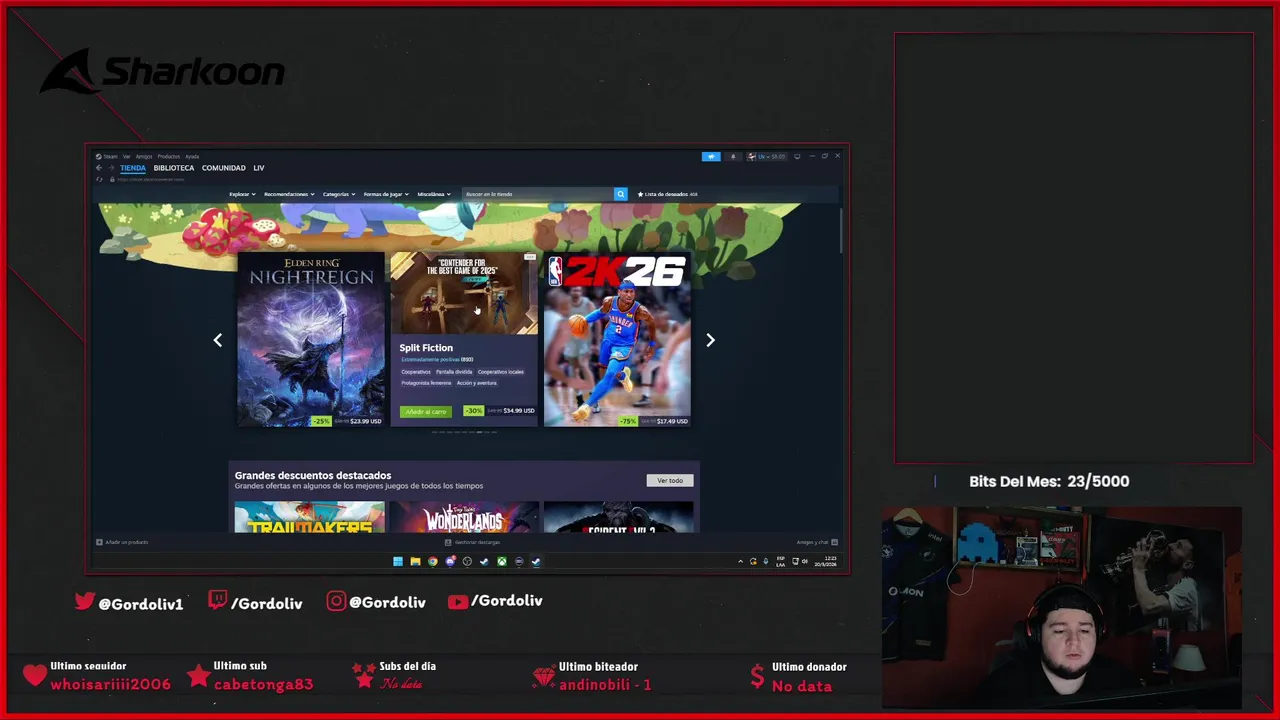
Task: Show hidden system tray icons chevron
Action: [x=740, y=561]
